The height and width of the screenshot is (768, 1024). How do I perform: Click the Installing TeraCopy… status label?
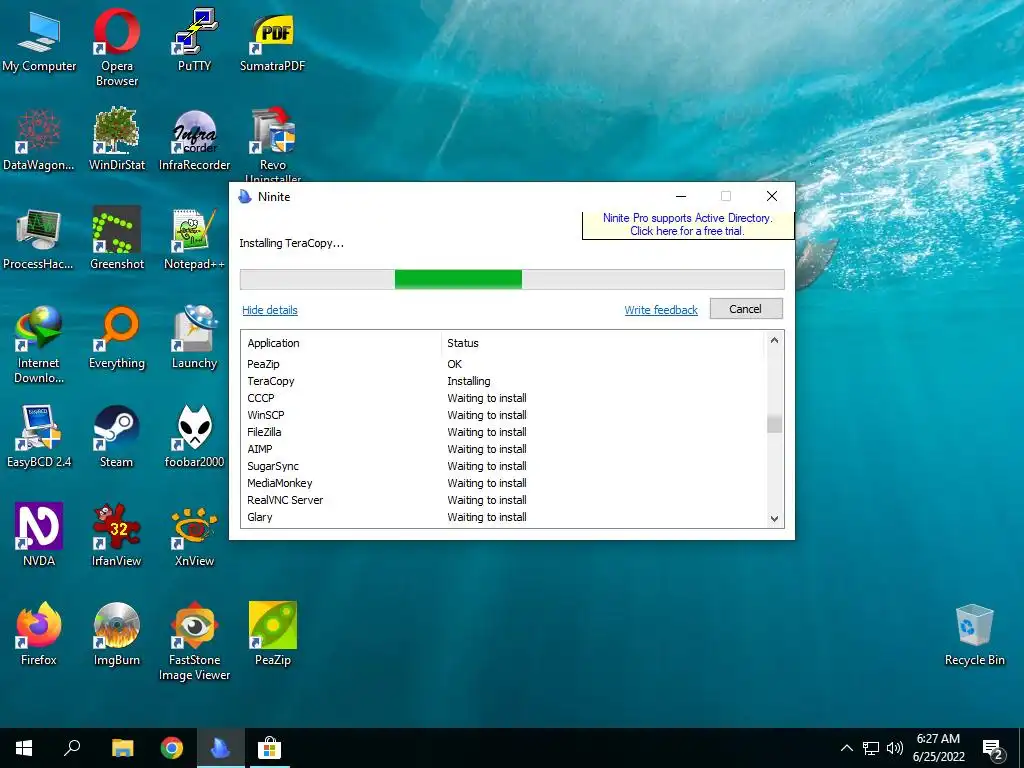[x=291, y=243]
